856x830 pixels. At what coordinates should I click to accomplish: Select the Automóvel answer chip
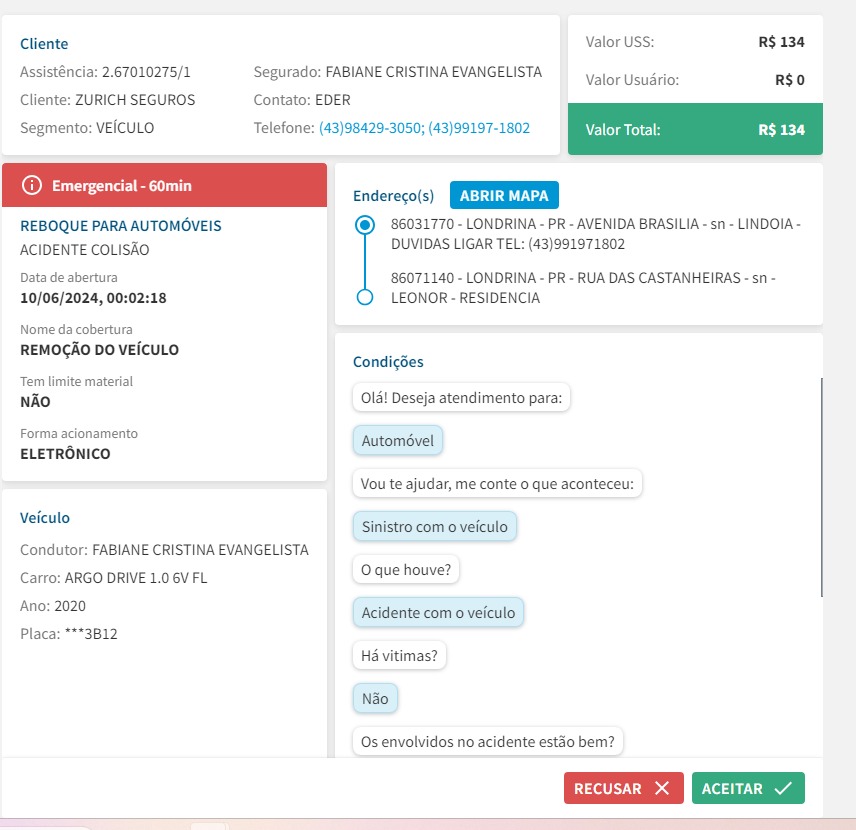click(397, 441)
